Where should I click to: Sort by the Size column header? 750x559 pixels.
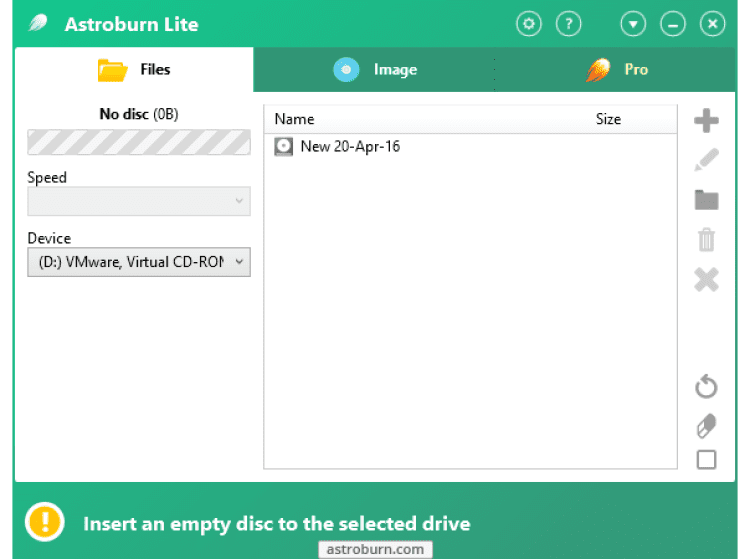[x=608, y=119]
